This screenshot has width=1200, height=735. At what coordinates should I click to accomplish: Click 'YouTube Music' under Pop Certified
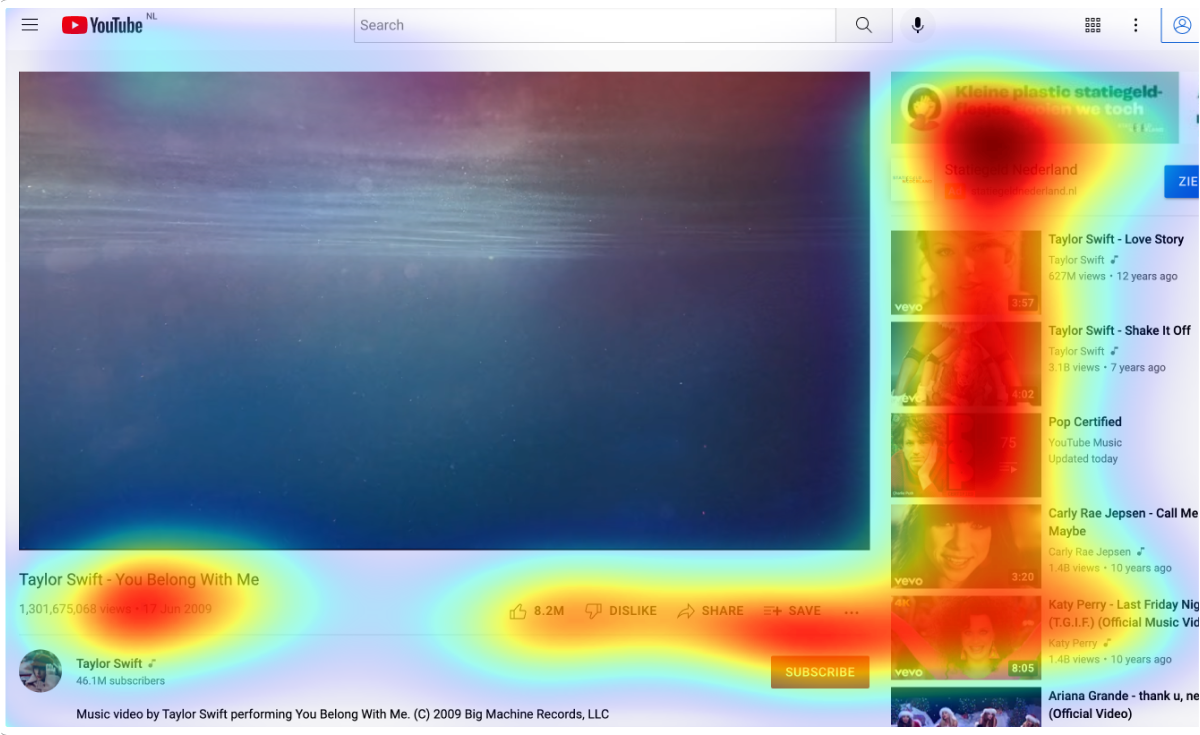click(x=1085, y=442)
